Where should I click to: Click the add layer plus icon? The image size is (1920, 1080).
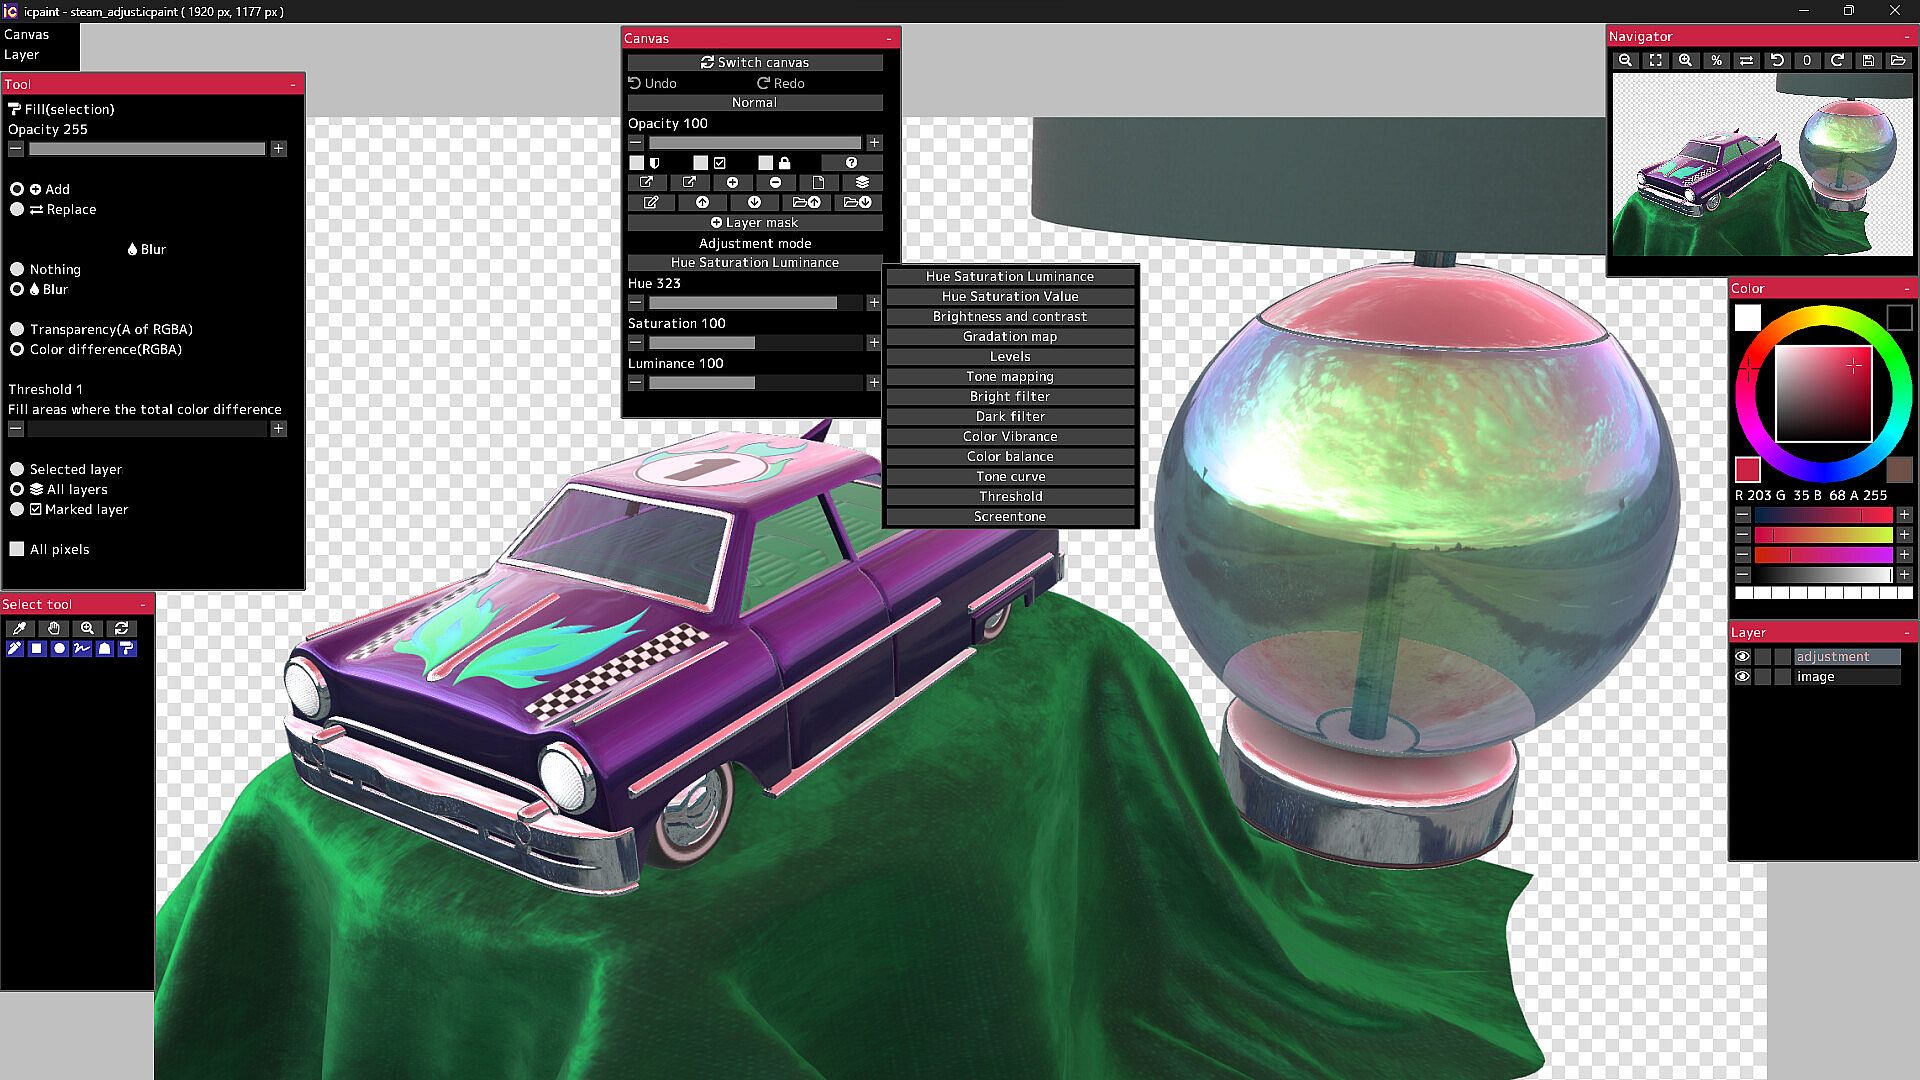click(732, 182)
